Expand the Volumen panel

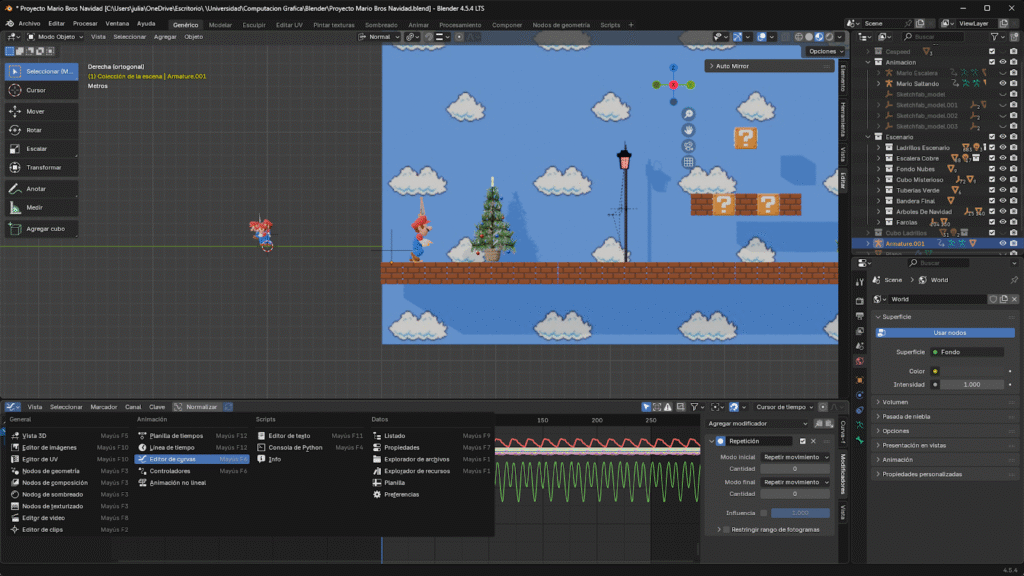pos(896,402)
